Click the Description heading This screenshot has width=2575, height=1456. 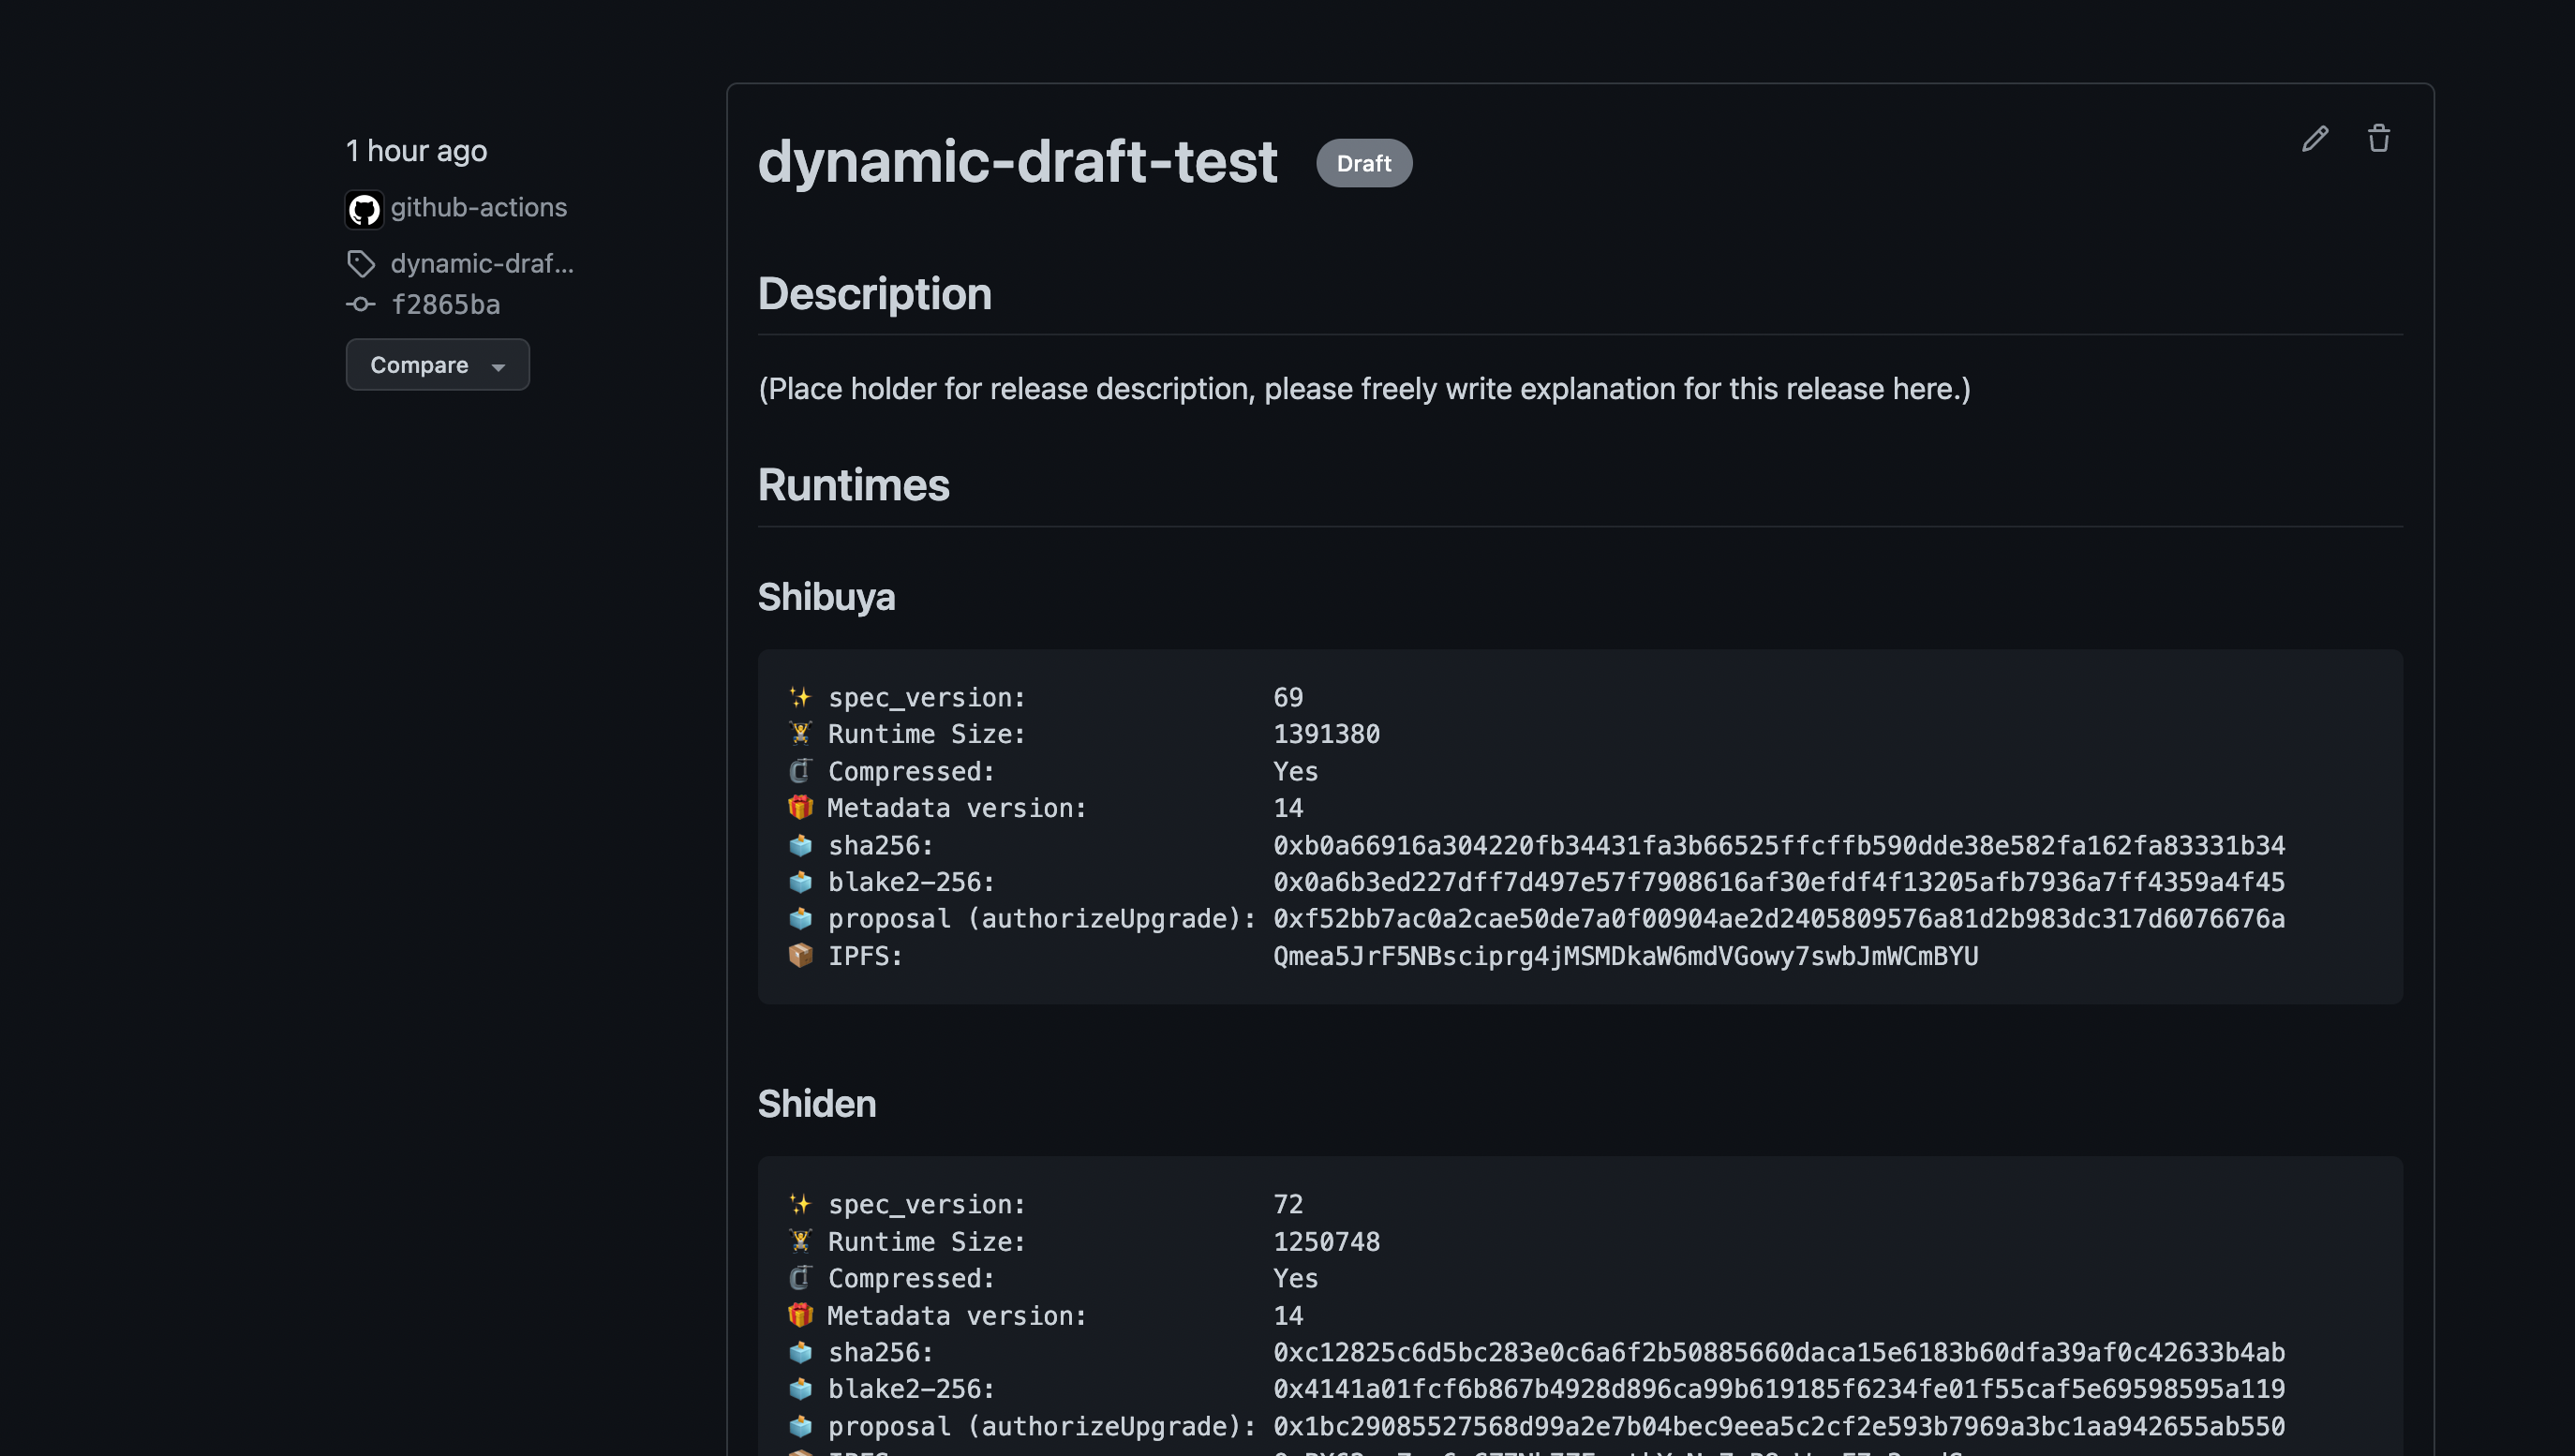[874, 294]
